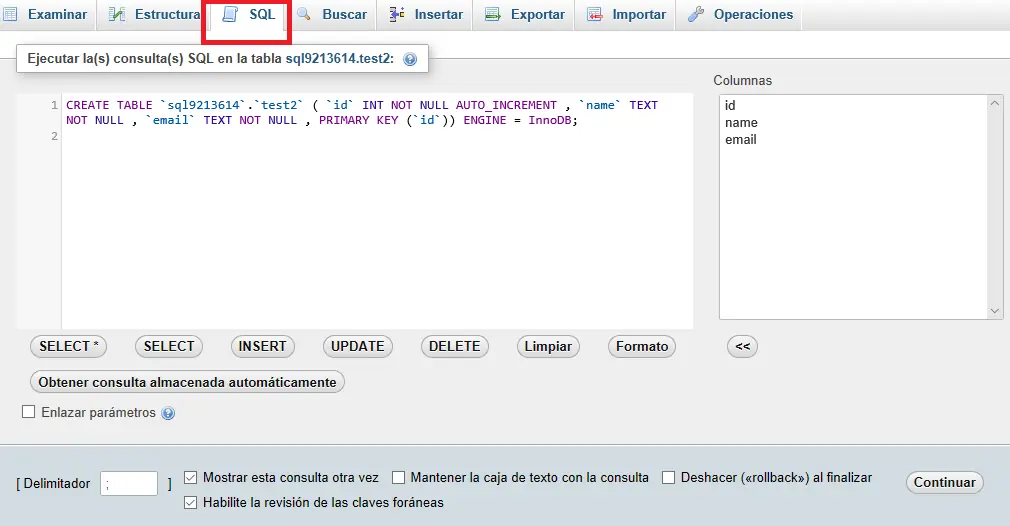Click Obtener consulta almacenada automáticamente
The width and height of the screenshot is (1010, 526).
tap(187, 382)
